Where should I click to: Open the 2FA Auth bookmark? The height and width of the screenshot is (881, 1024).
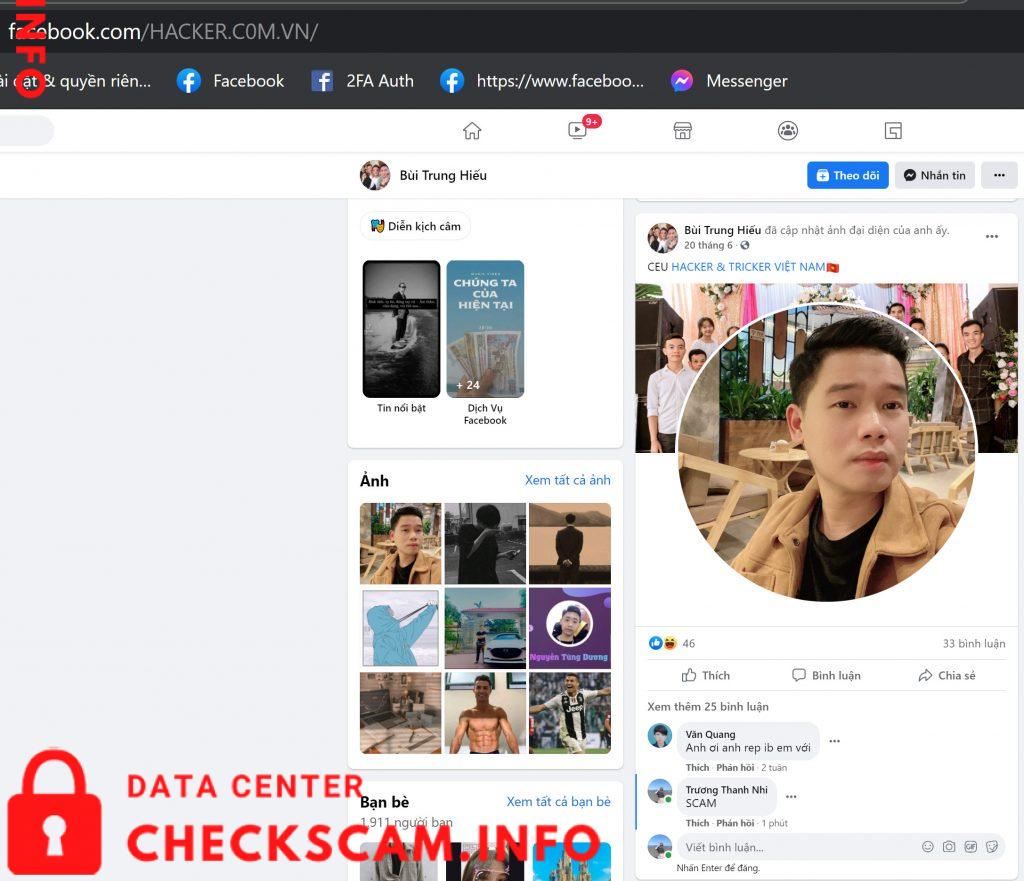click(362, 81)
